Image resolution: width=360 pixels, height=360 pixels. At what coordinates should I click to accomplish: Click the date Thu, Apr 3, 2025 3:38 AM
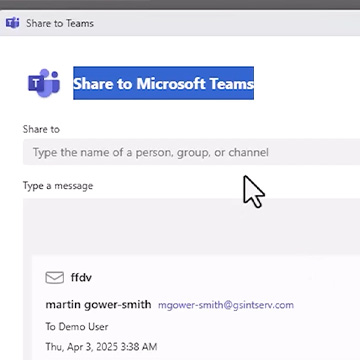tap(101, 347)
